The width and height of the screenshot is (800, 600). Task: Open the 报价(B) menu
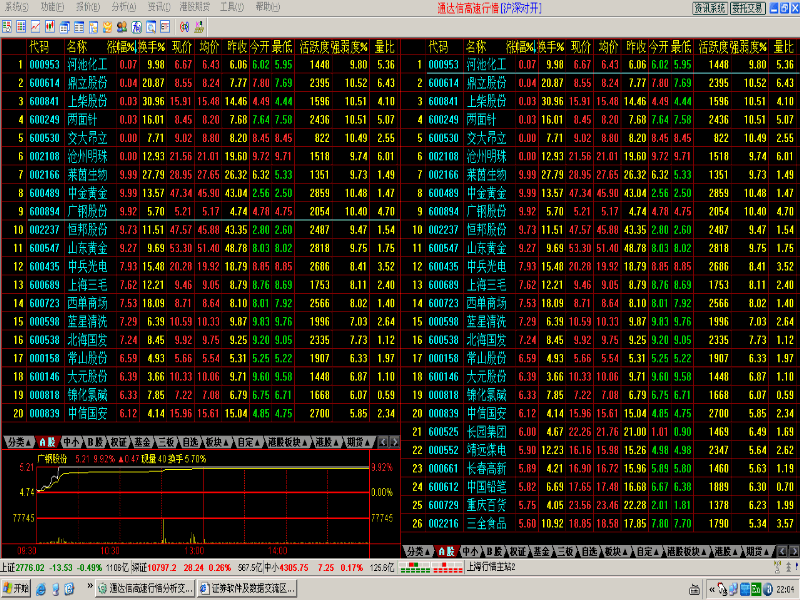pyautogui.click(x=88, y=7)
